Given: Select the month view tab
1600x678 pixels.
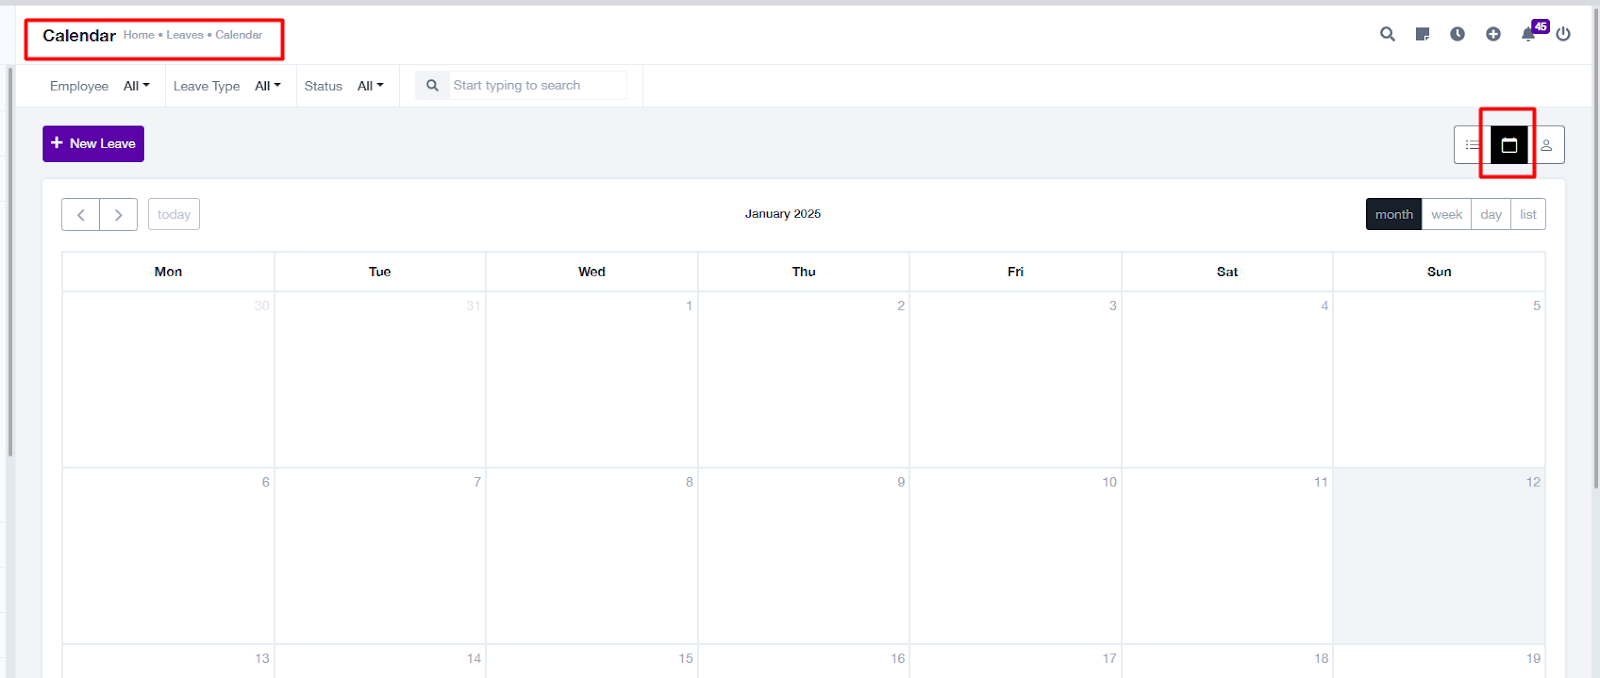Looking at the screenshot, I should pyautogui.click(x=1394, y=214).
